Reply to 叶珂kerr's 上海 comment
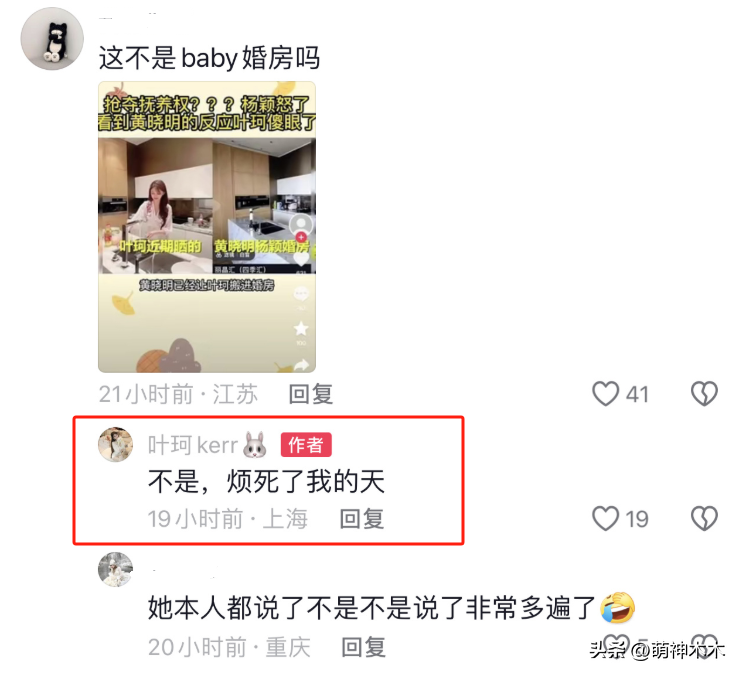 362,519
